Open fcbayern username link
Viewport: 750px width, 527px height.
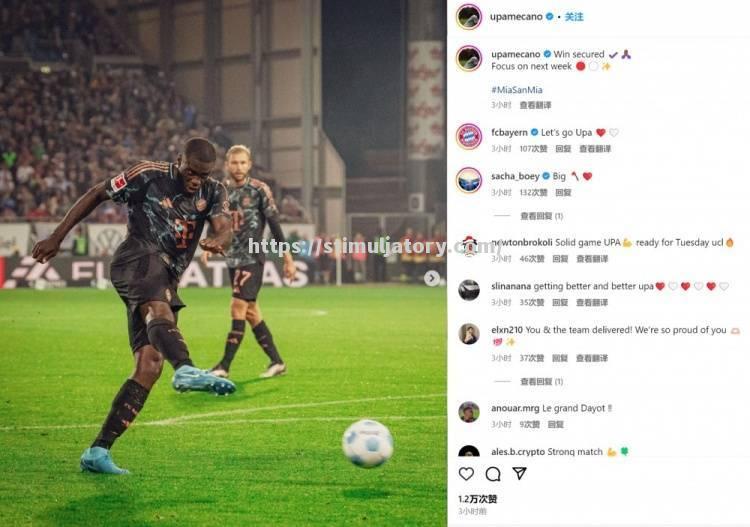(509, 132)
